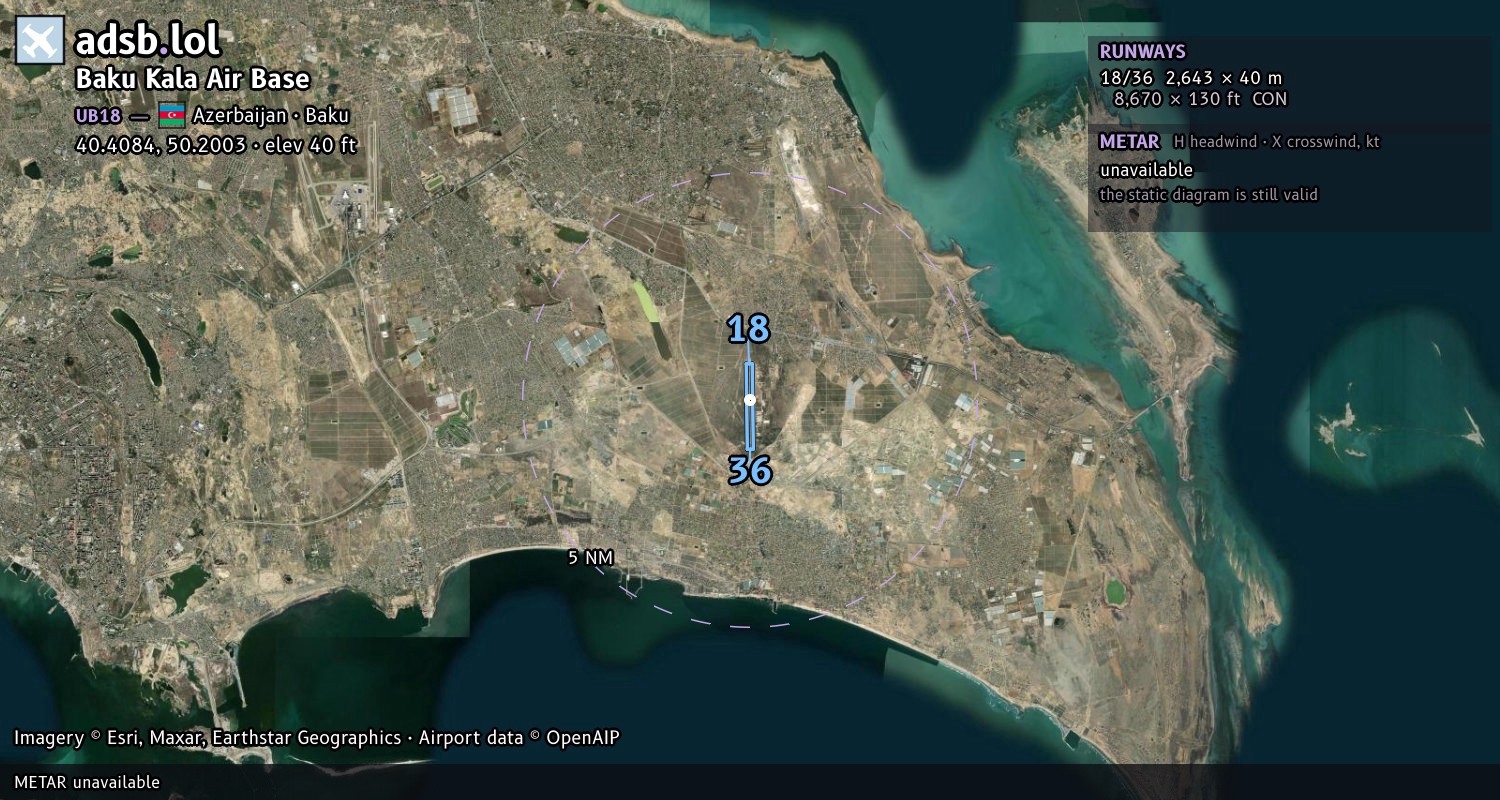Click the Esri Maxar imagery attribution text
Screen dimensions: 1500x800
tap(316, 738)
